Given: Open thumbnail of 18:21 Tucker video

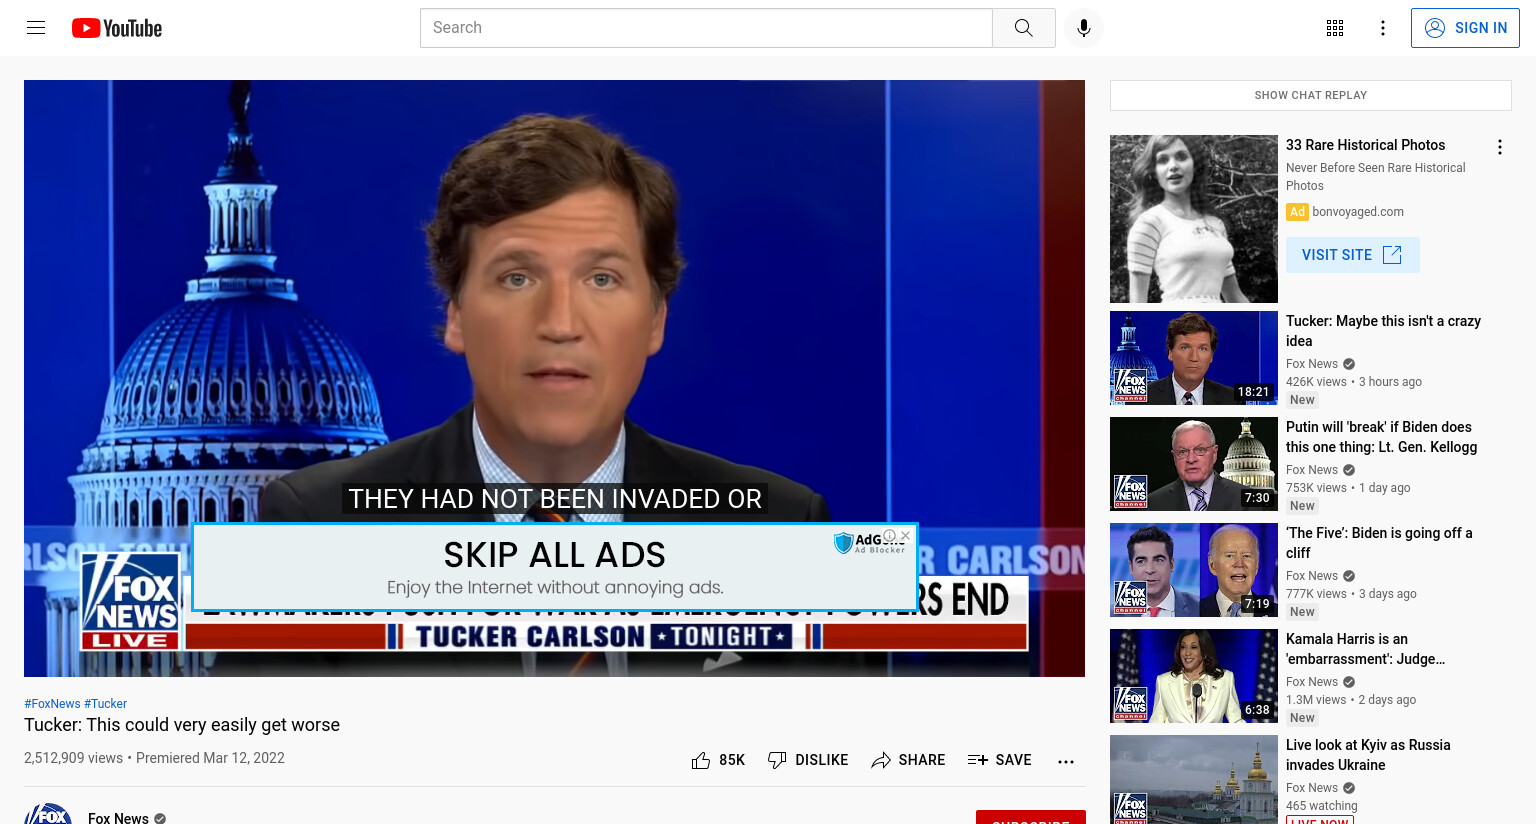Looking at the screenshot, I should pos(1194,358).
